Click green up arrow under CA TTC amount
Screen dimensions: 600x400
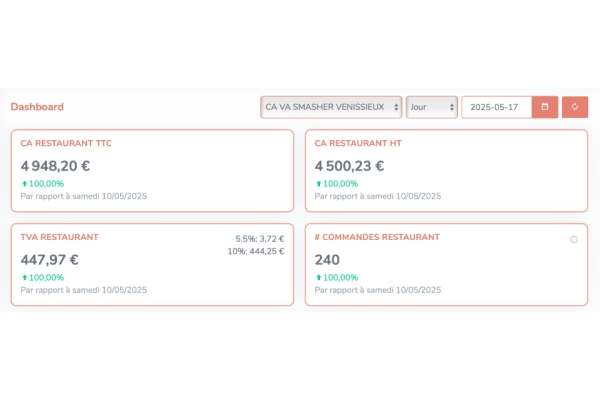coord(24,184)
